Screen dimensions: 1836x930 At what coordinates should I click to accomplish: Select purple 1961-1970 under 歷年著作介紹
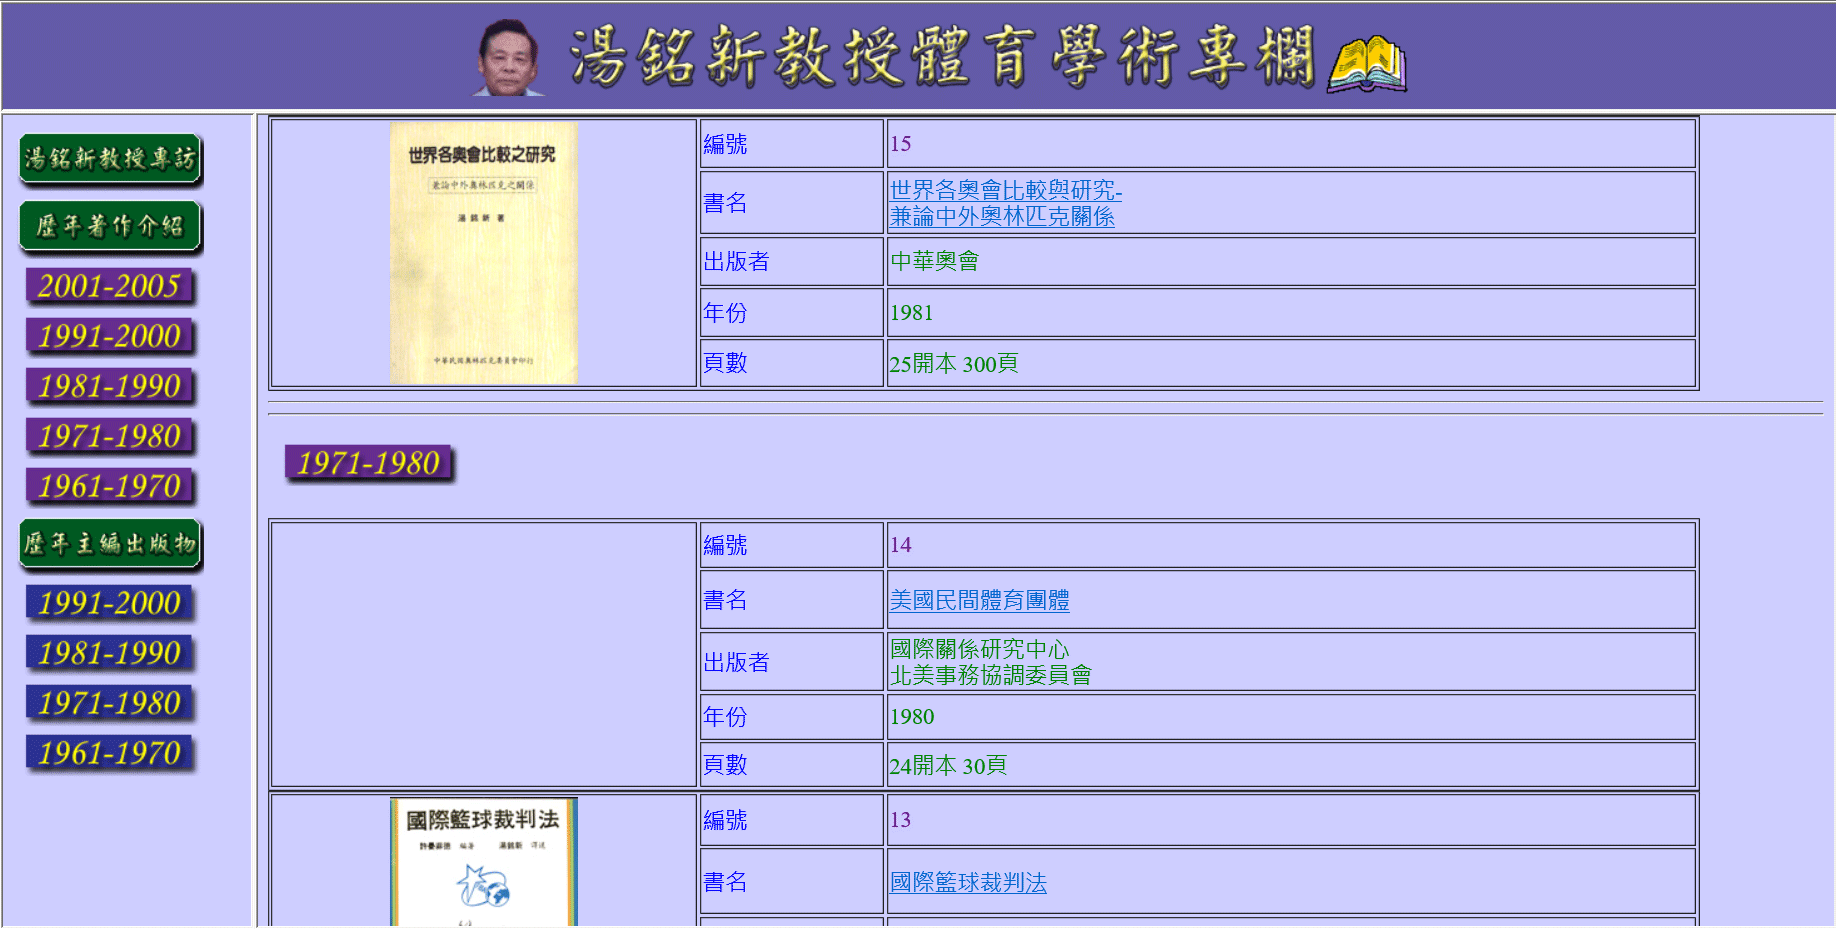[110, 487]
